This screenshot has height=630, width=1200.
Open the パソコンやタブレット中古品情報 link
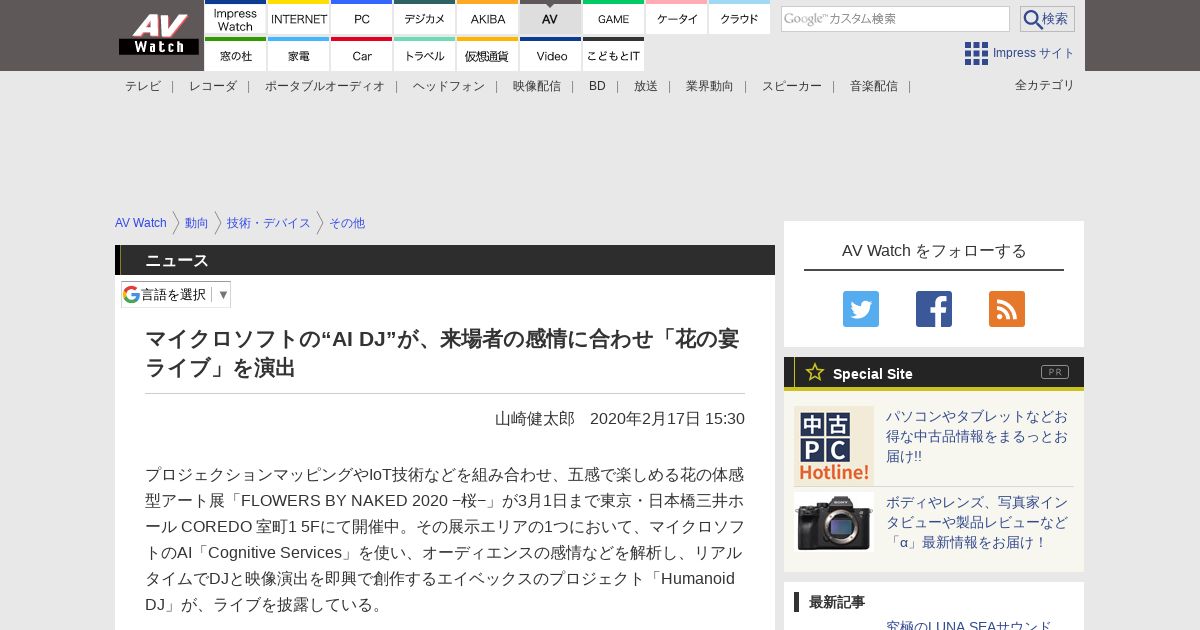978,436
